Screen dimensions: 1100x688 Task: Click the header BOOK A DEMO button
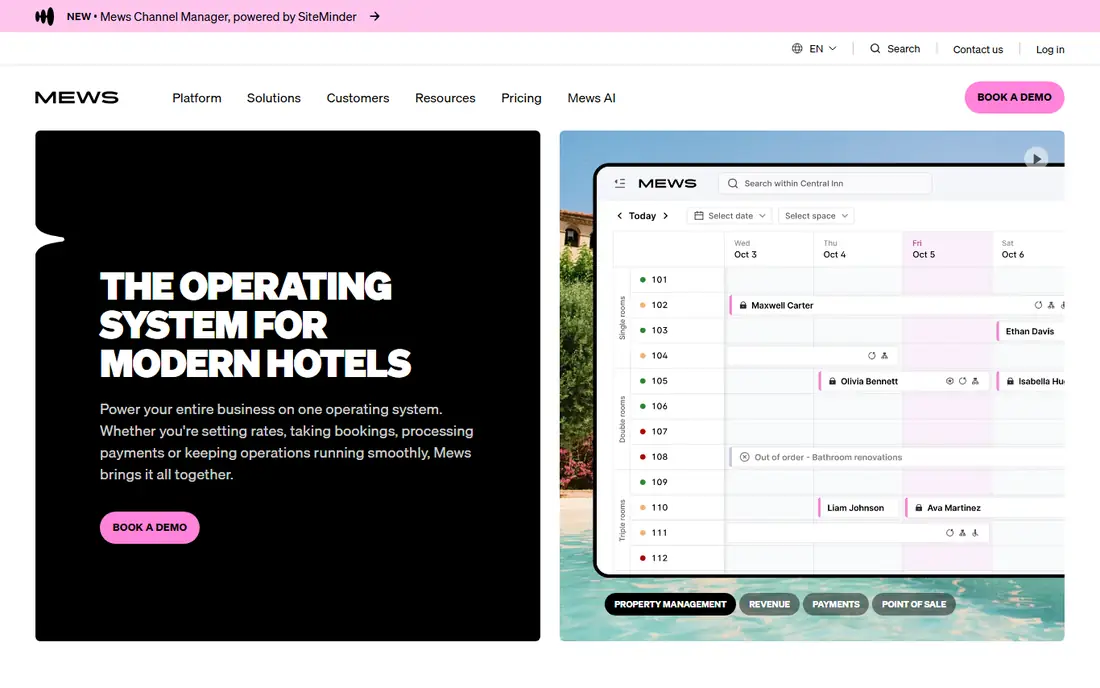click(1014, 97)
